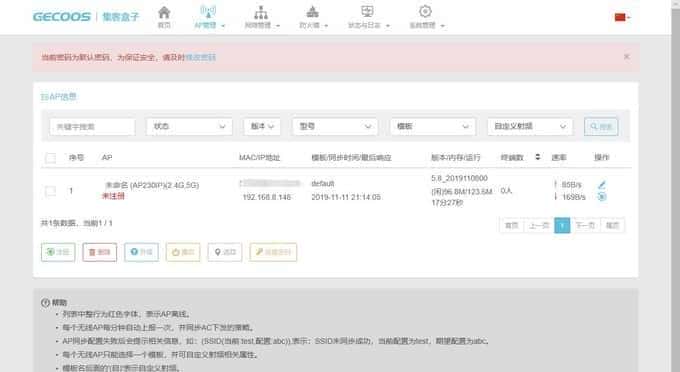Click the help section title icon
This screenshot has width=680, height=372.
45,303
